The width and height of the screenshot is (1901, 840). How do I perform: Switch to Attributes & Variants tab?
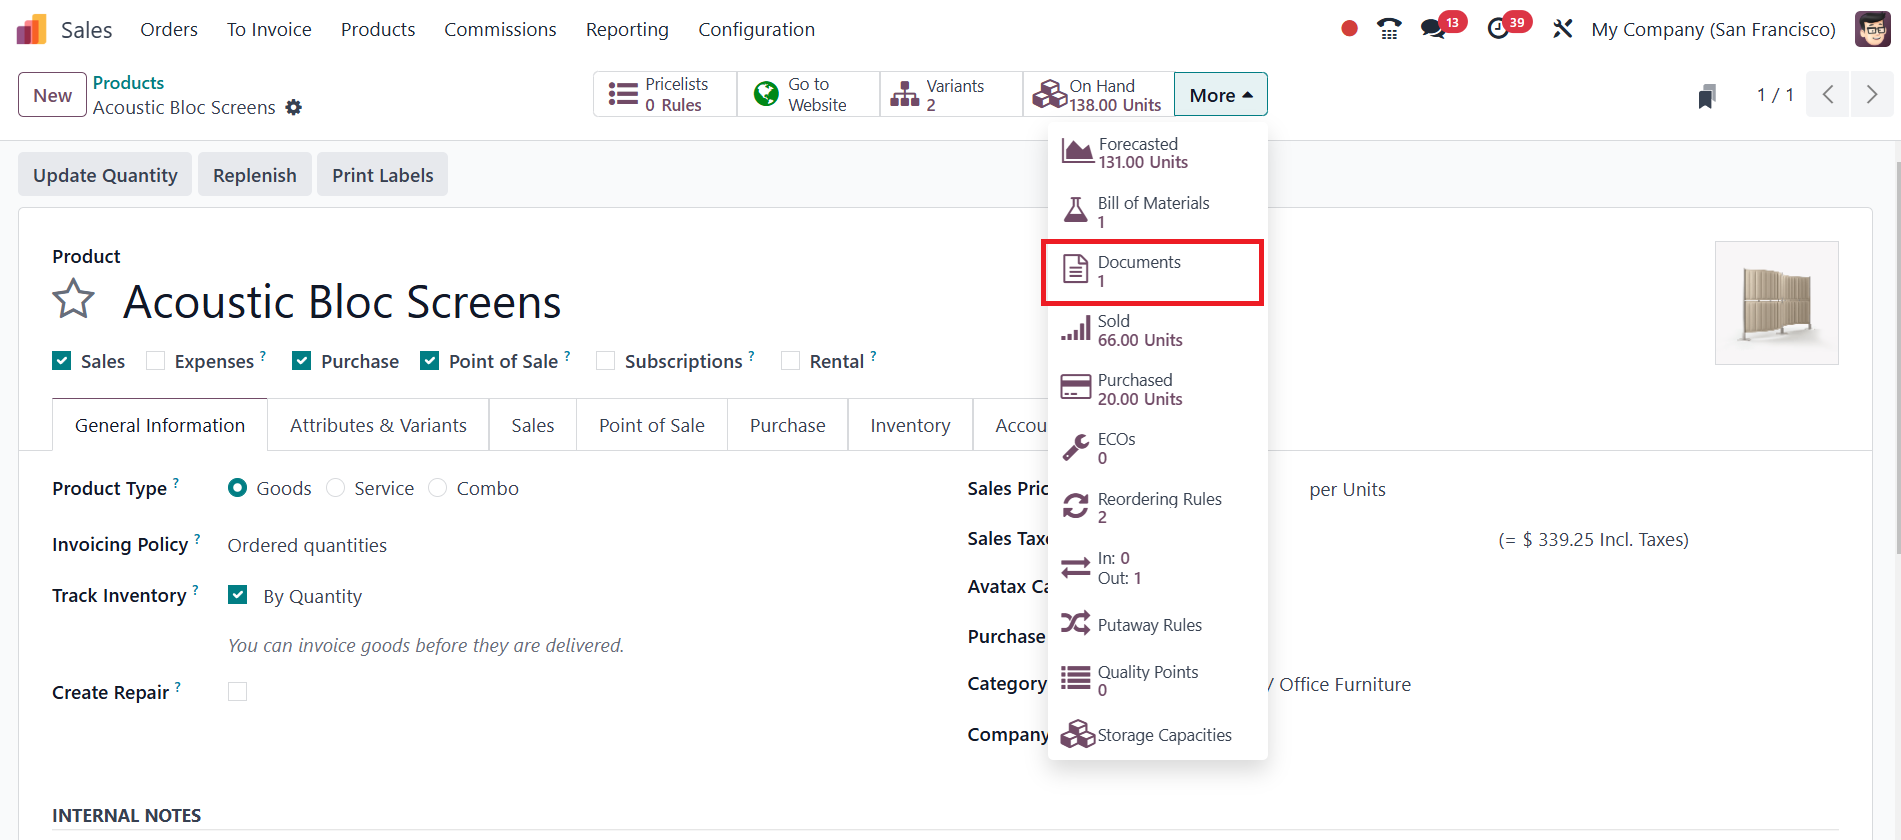tap(378, 425)
